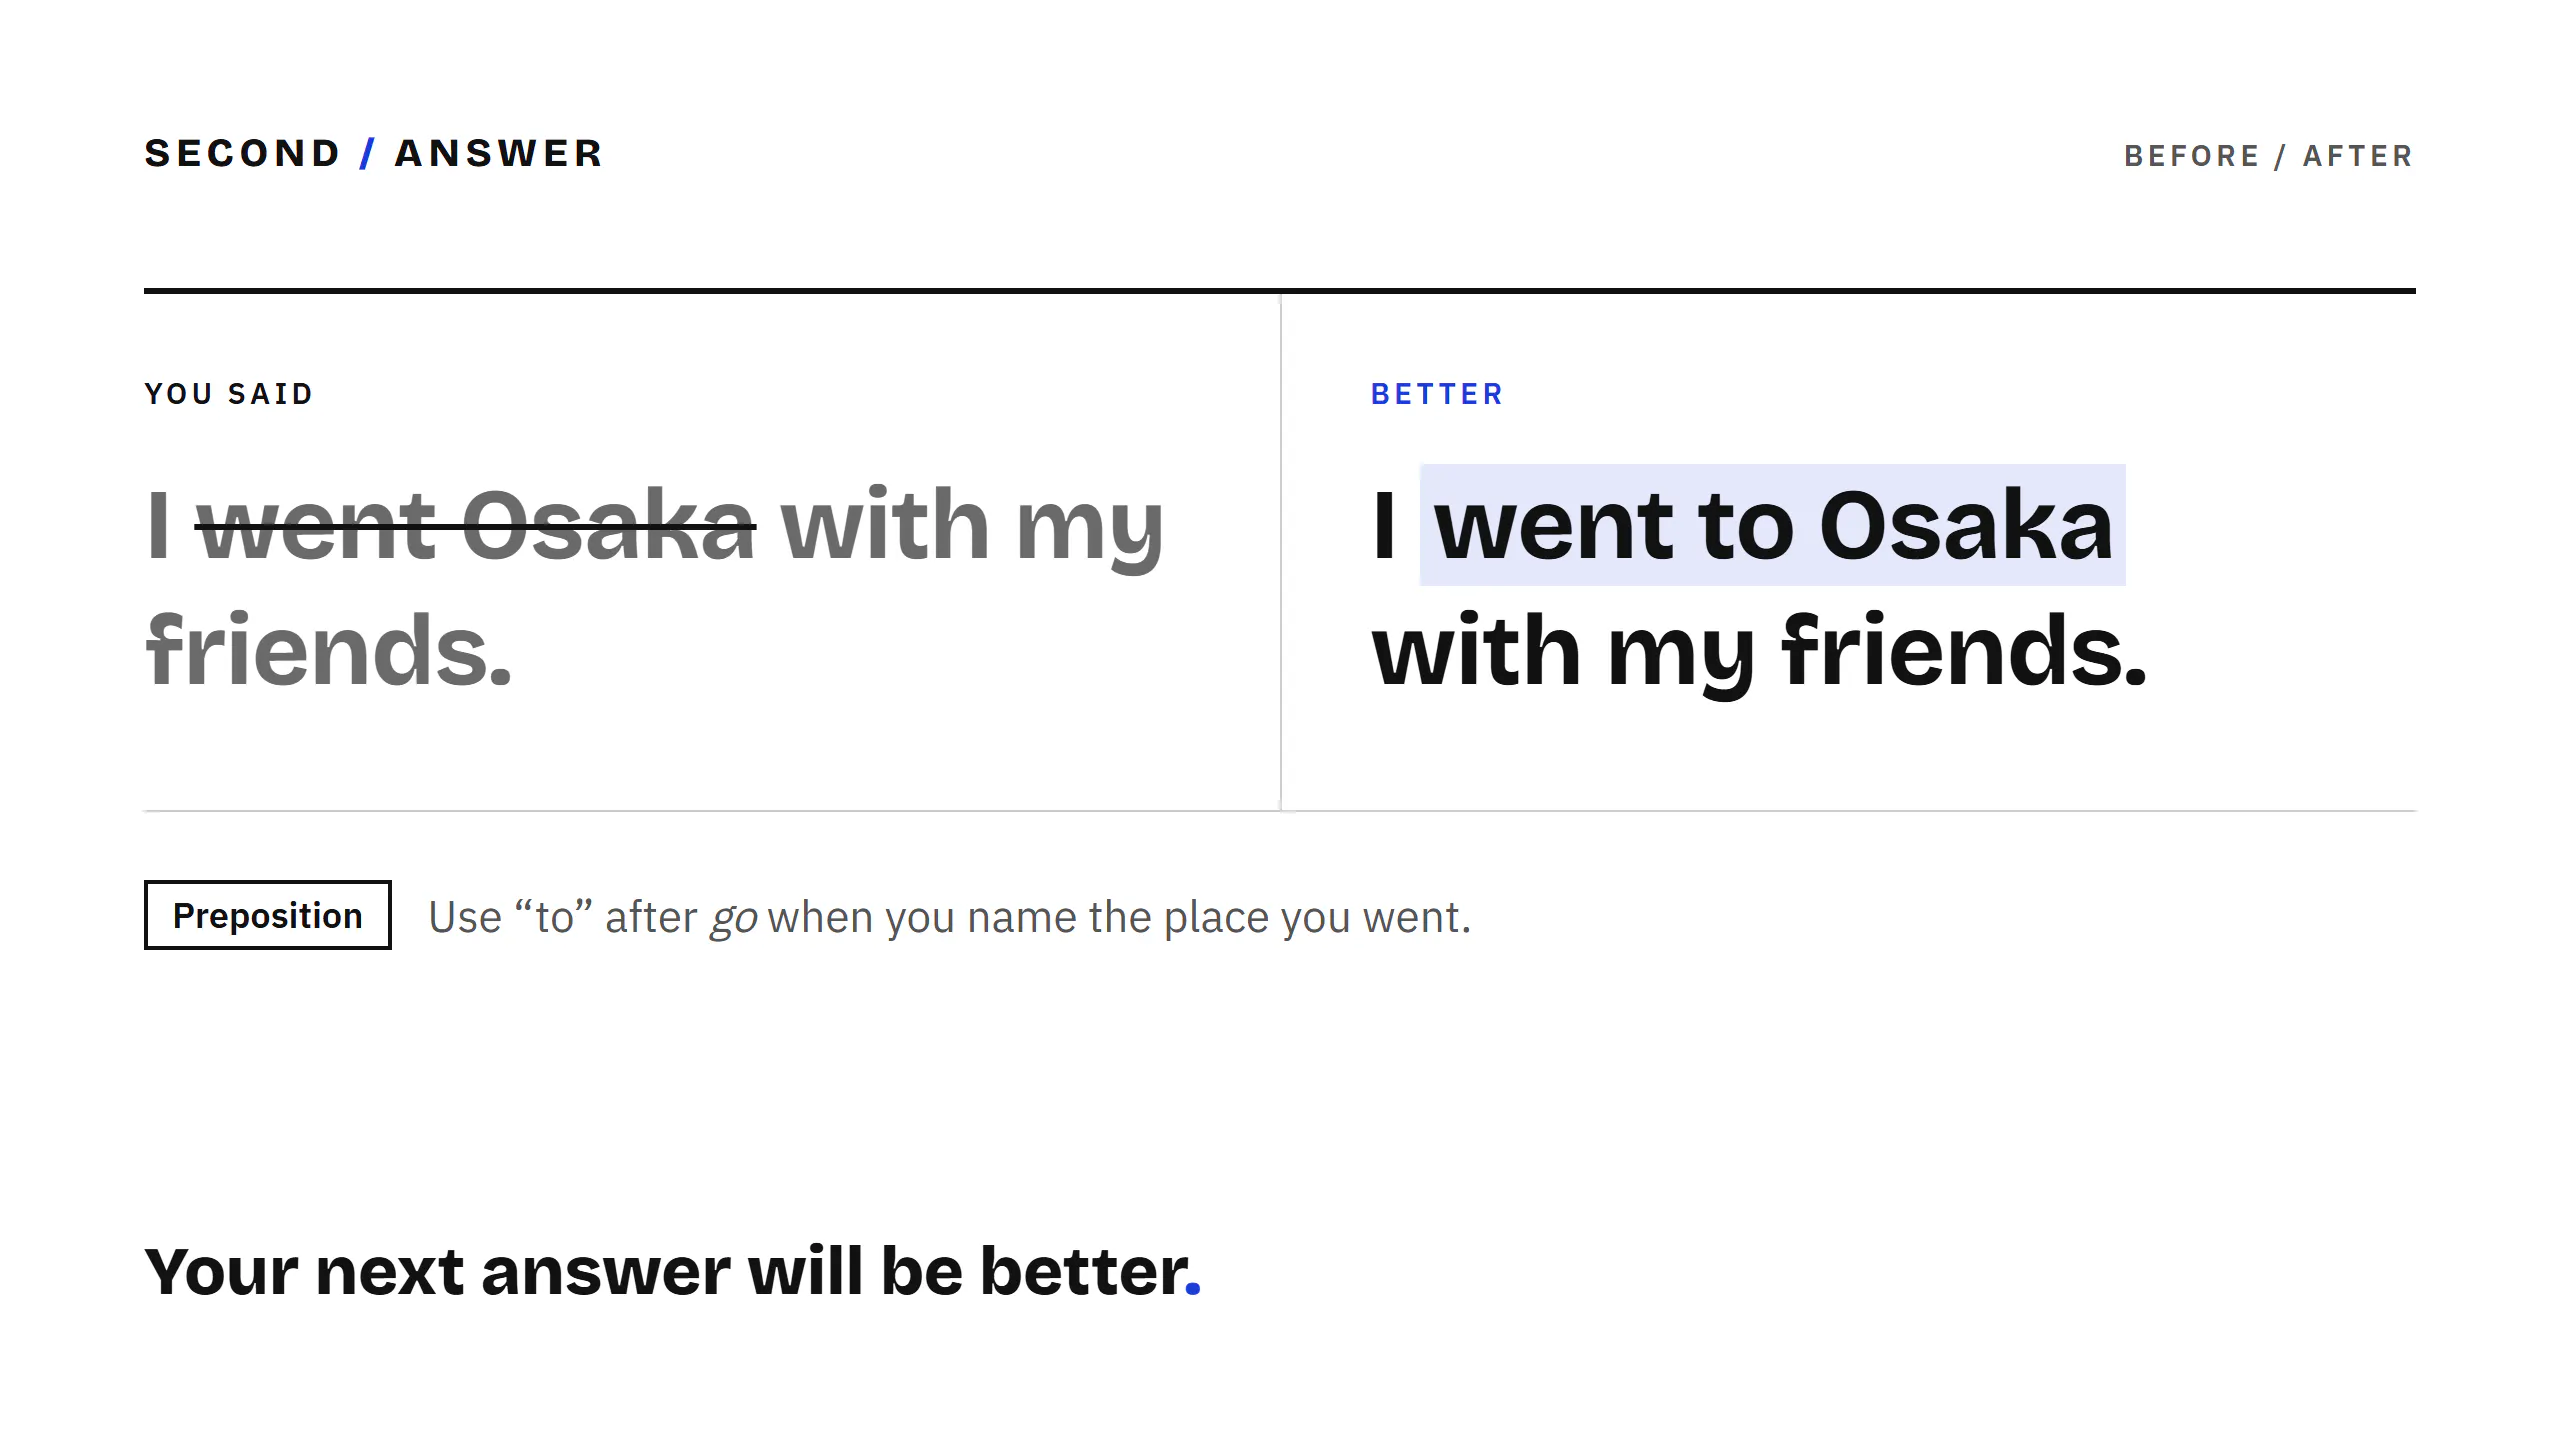Click the SECOND heading word

pyautogui.click(x=243, y=154)
